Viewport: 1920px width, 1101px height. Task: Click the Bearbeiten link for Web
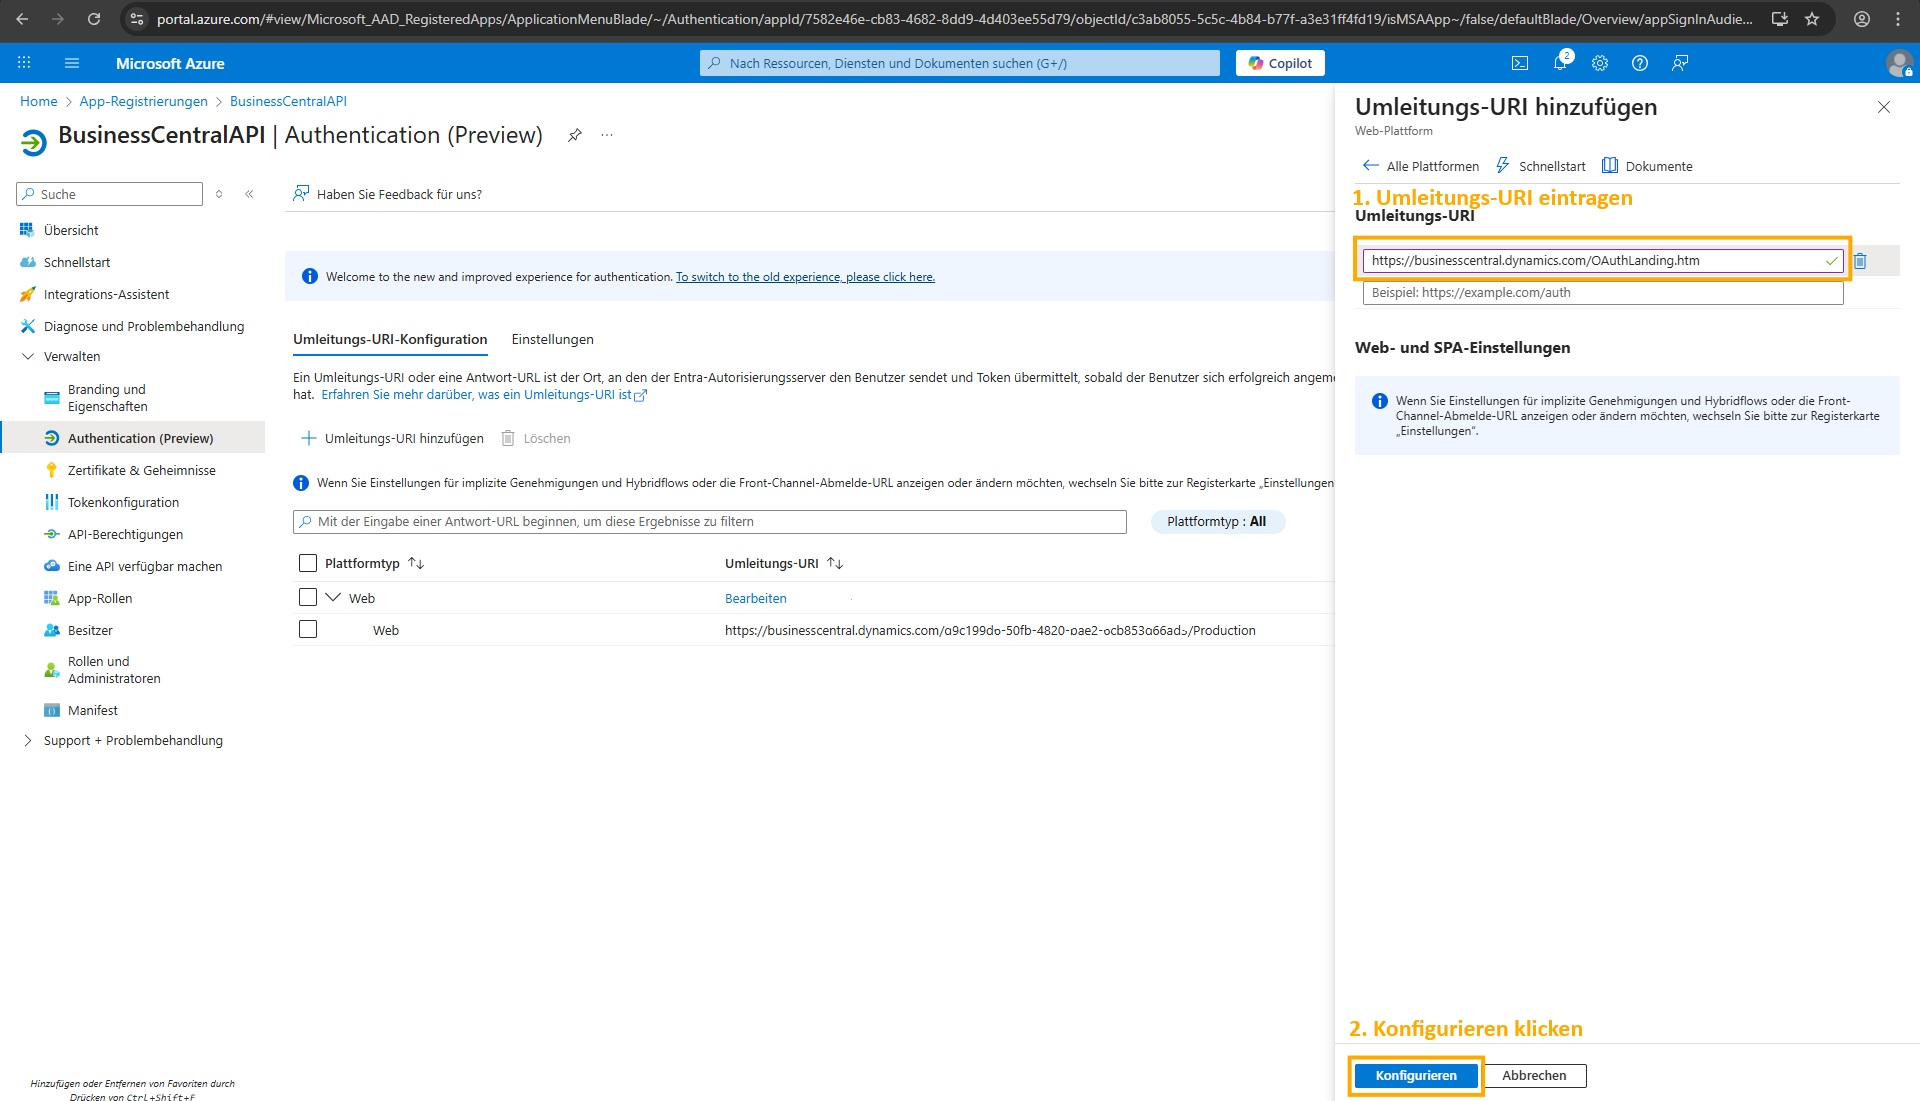(755, 598)
